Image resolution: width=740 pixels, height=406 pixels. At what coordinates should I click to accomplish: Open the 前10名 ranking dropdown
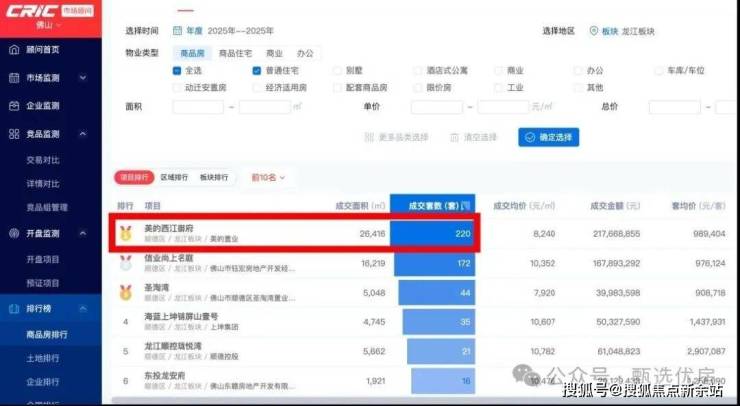268,177
